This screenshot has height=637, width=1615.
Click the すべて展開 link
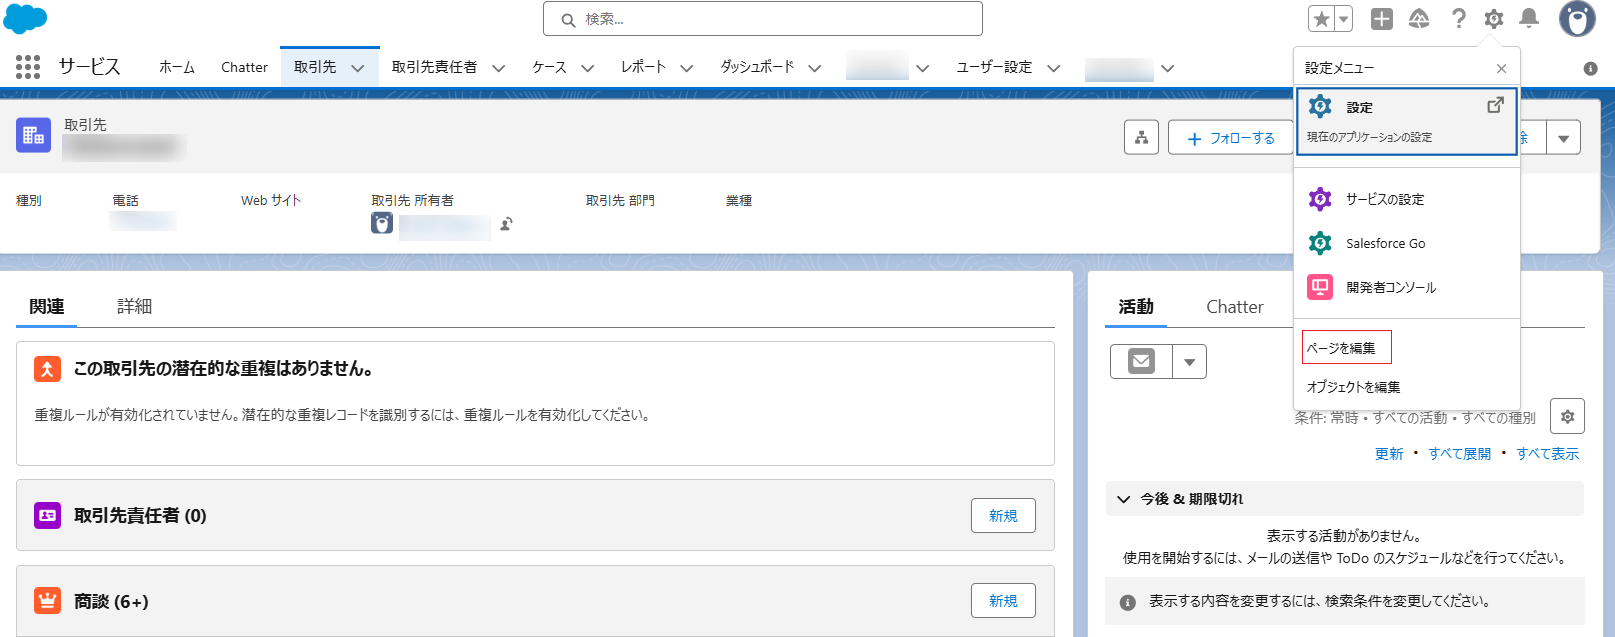tap(1459, 453)
